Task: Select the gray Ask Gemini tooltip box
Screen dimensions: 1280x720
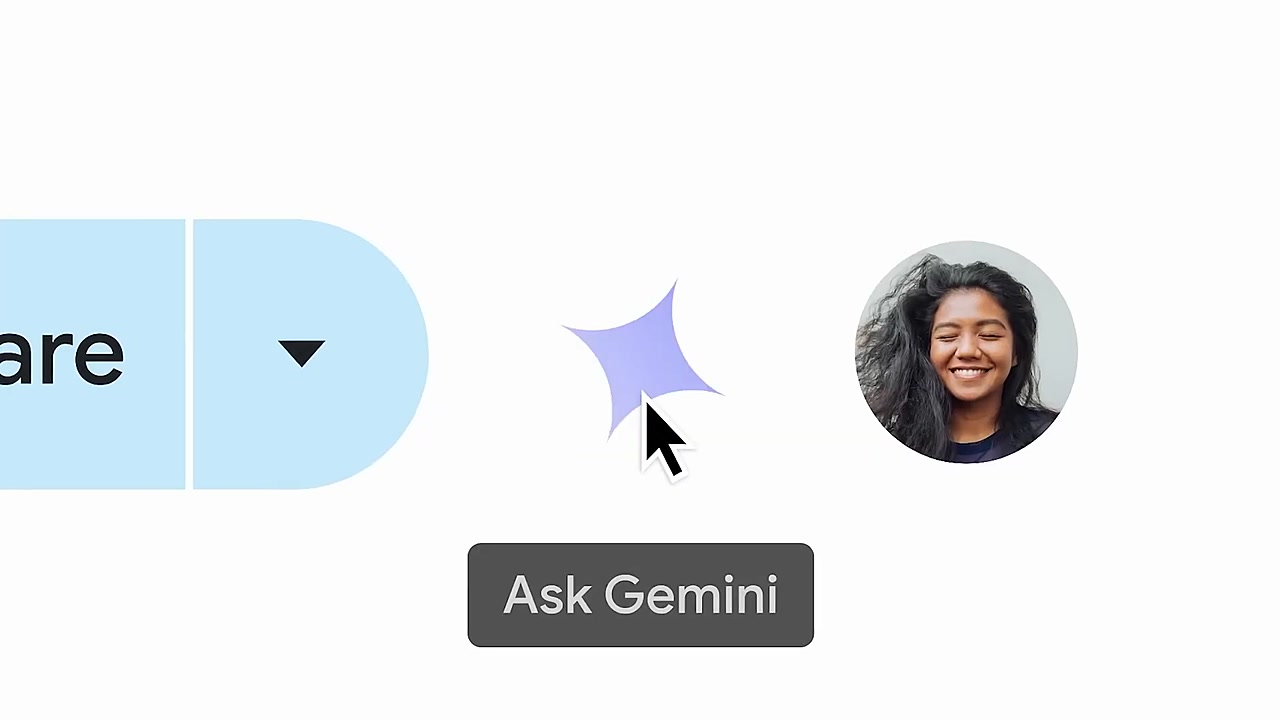Action: [x=640, y=595]
